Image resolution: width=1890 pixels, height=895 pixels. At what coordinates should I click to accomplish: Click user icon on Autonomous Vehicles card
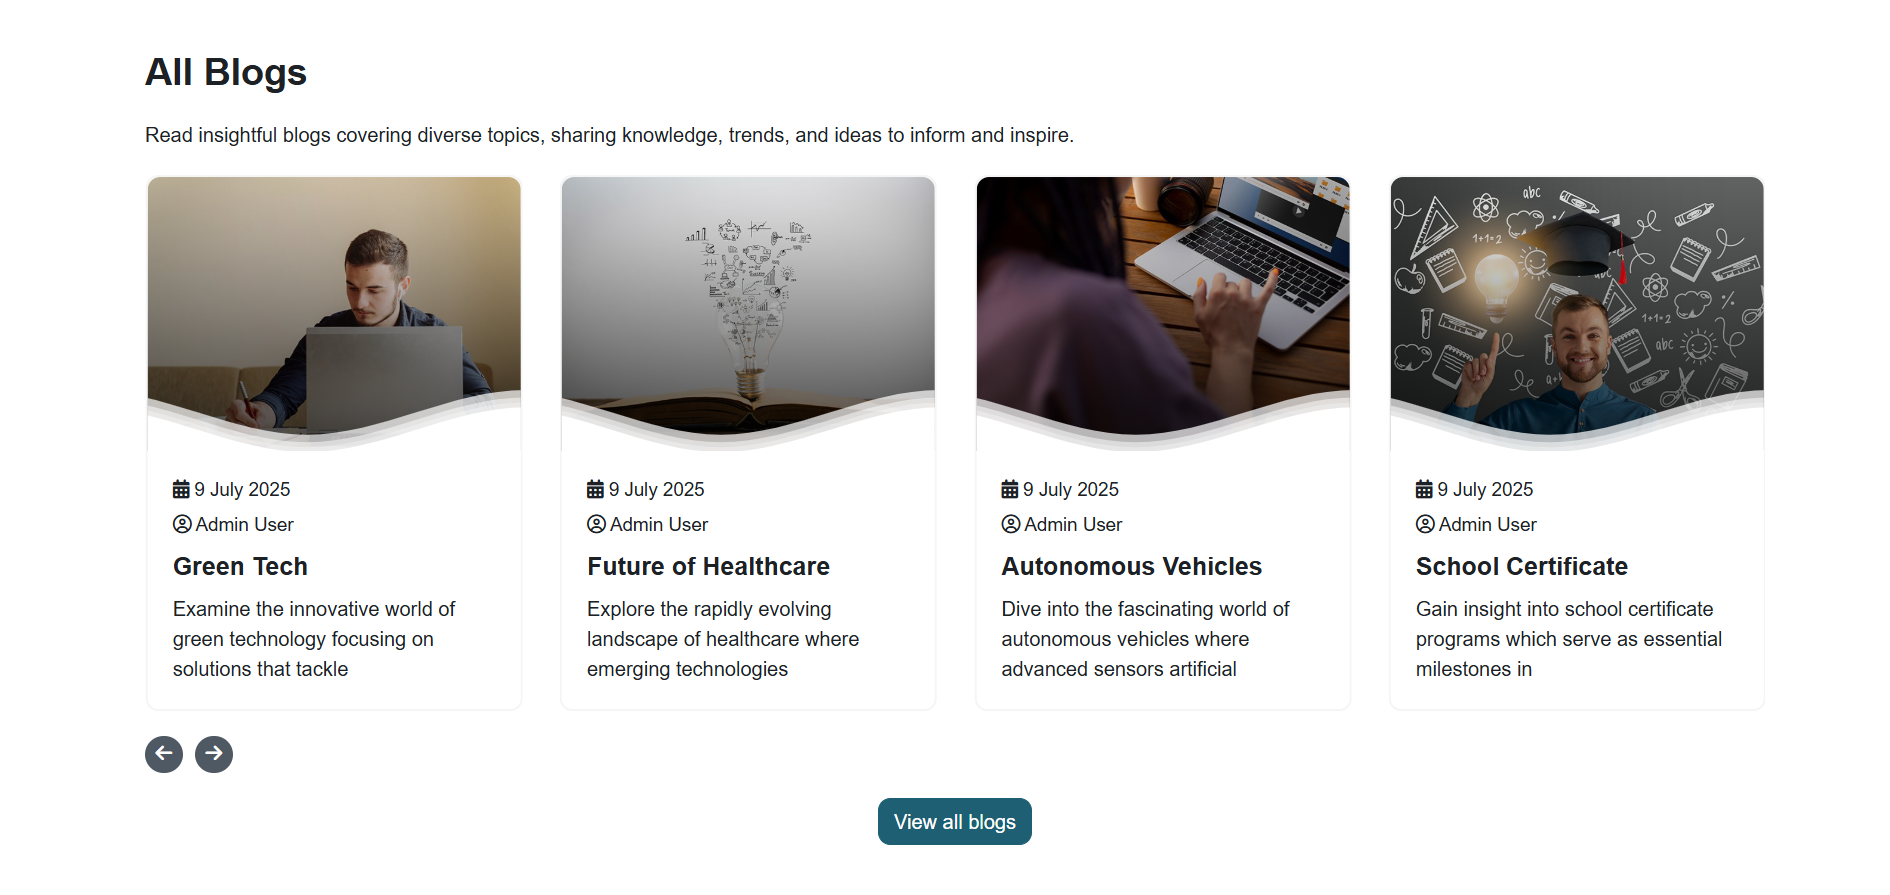point(1011,524)
